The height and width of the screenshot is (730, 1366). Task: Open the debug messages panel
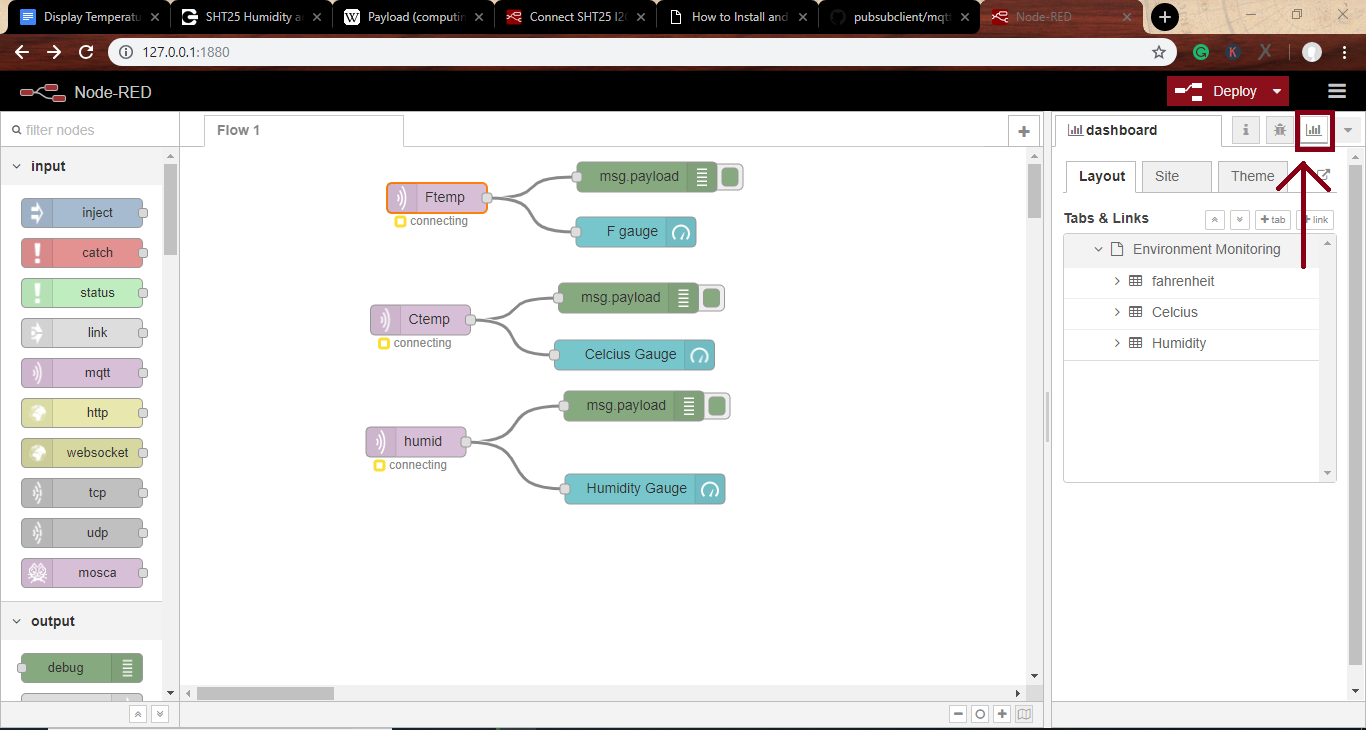pyautogui.click(x=1279, y=130)
